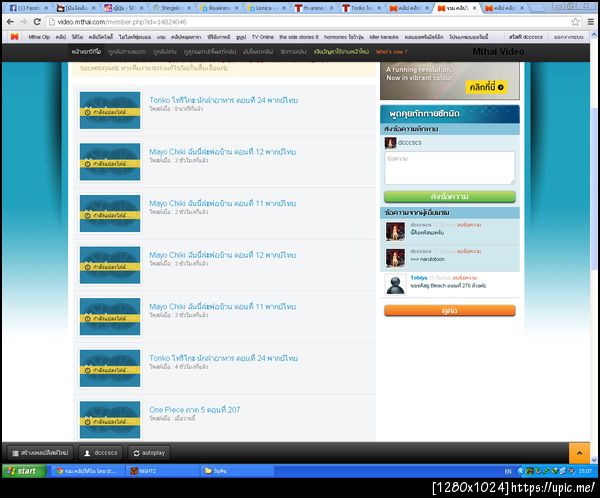This screenshot has height=498, width=600.
Task: Open the TV Online bookmark
Action: (262, 37)
